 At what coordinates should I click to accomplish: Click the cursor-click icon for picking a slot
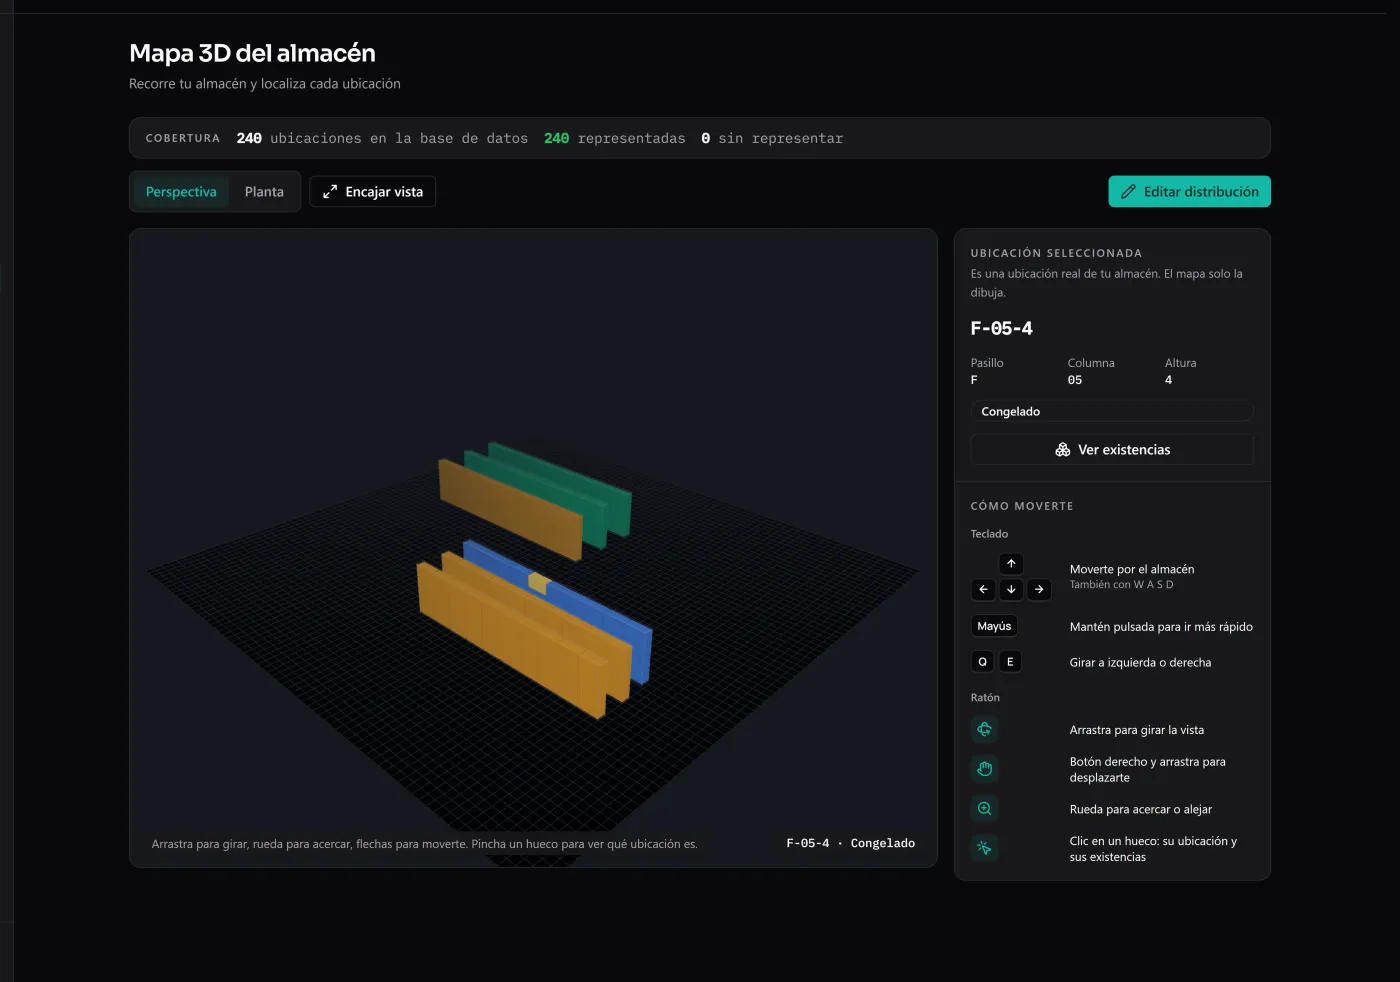point(985,848)
